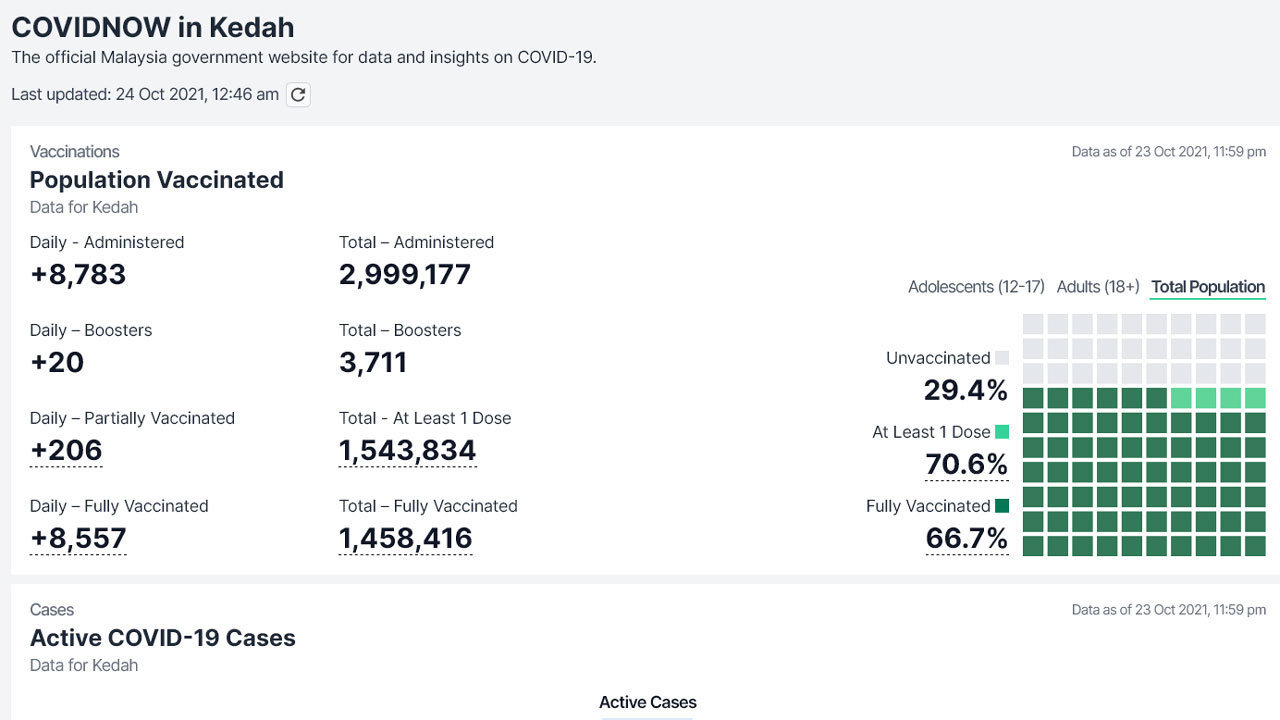
Task: Click Data for Kedah under Active COVID-19 Cases
Action: (x=84, y=666)
